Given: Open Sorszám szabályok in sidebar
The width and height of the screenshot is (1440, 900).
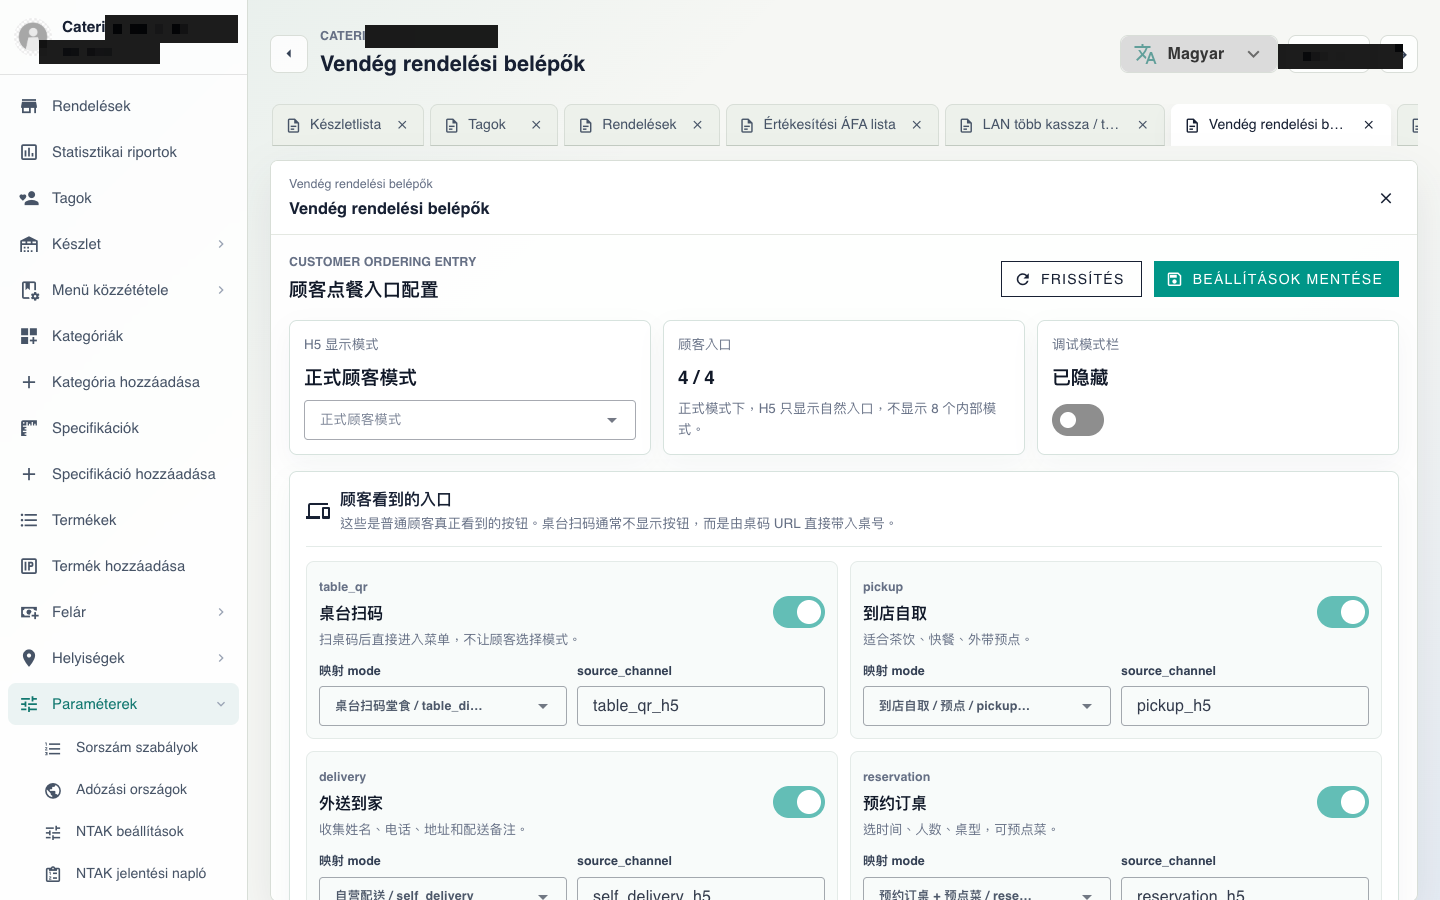Looking at the screenshot, I should 137,748.
